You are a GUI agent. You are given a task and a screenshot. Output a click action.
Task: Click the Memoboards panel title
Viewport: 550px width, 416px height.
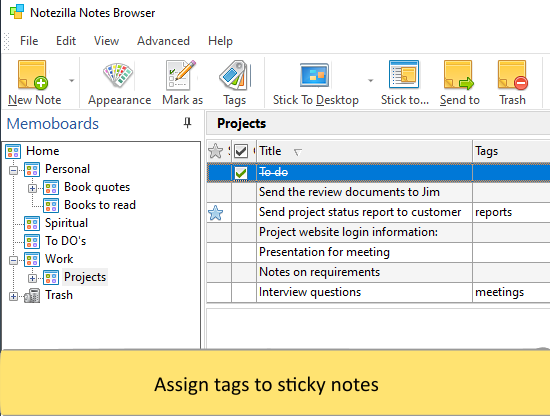(x=53, y=123)
